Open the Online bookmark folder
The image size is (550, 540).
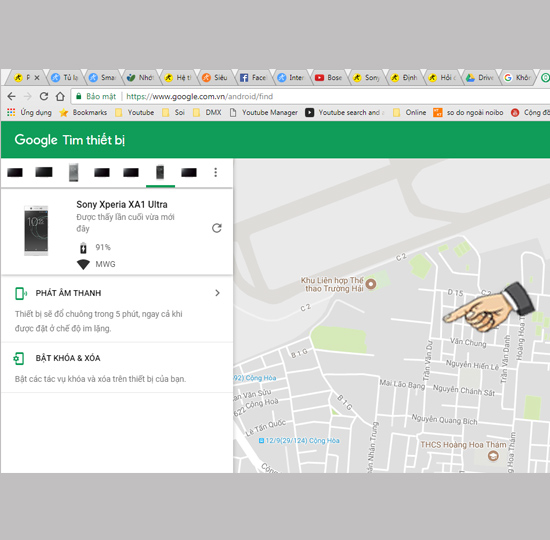pyautogui.click(x=410, y=112)
